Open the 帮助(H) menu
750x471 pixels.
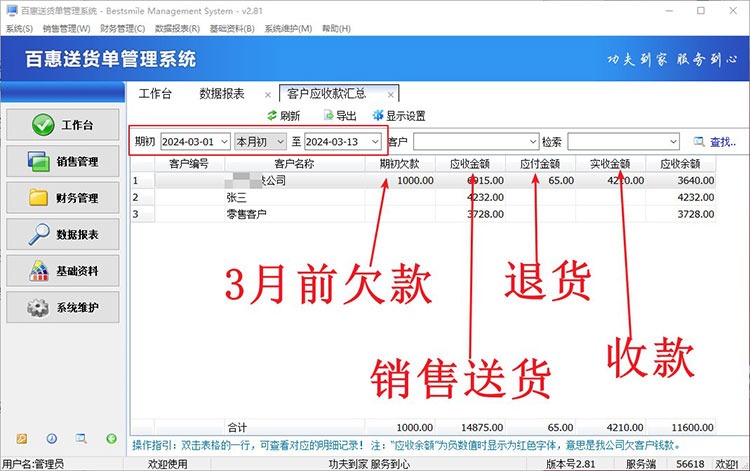click(336, 29)
